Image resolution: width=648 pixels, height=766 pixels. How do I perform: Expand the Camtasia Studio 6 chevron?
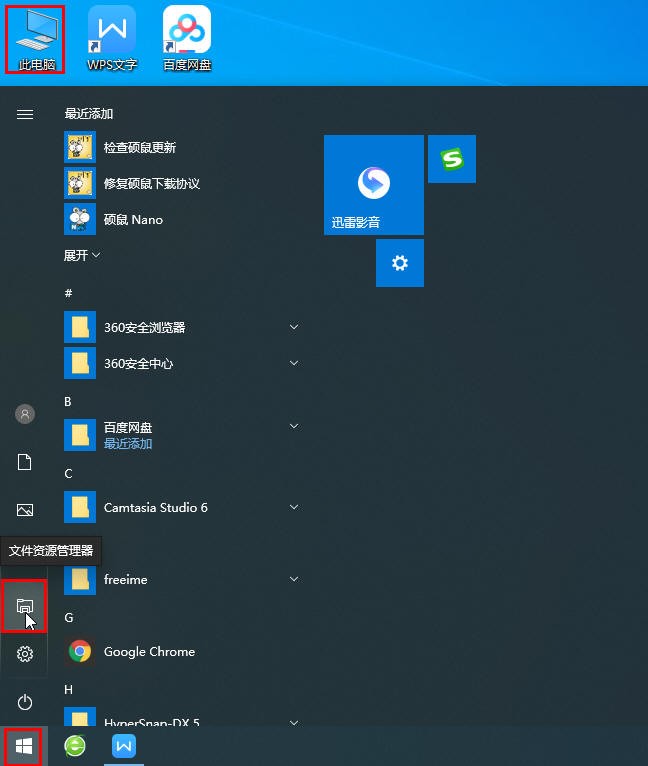(x=294, y=507)
